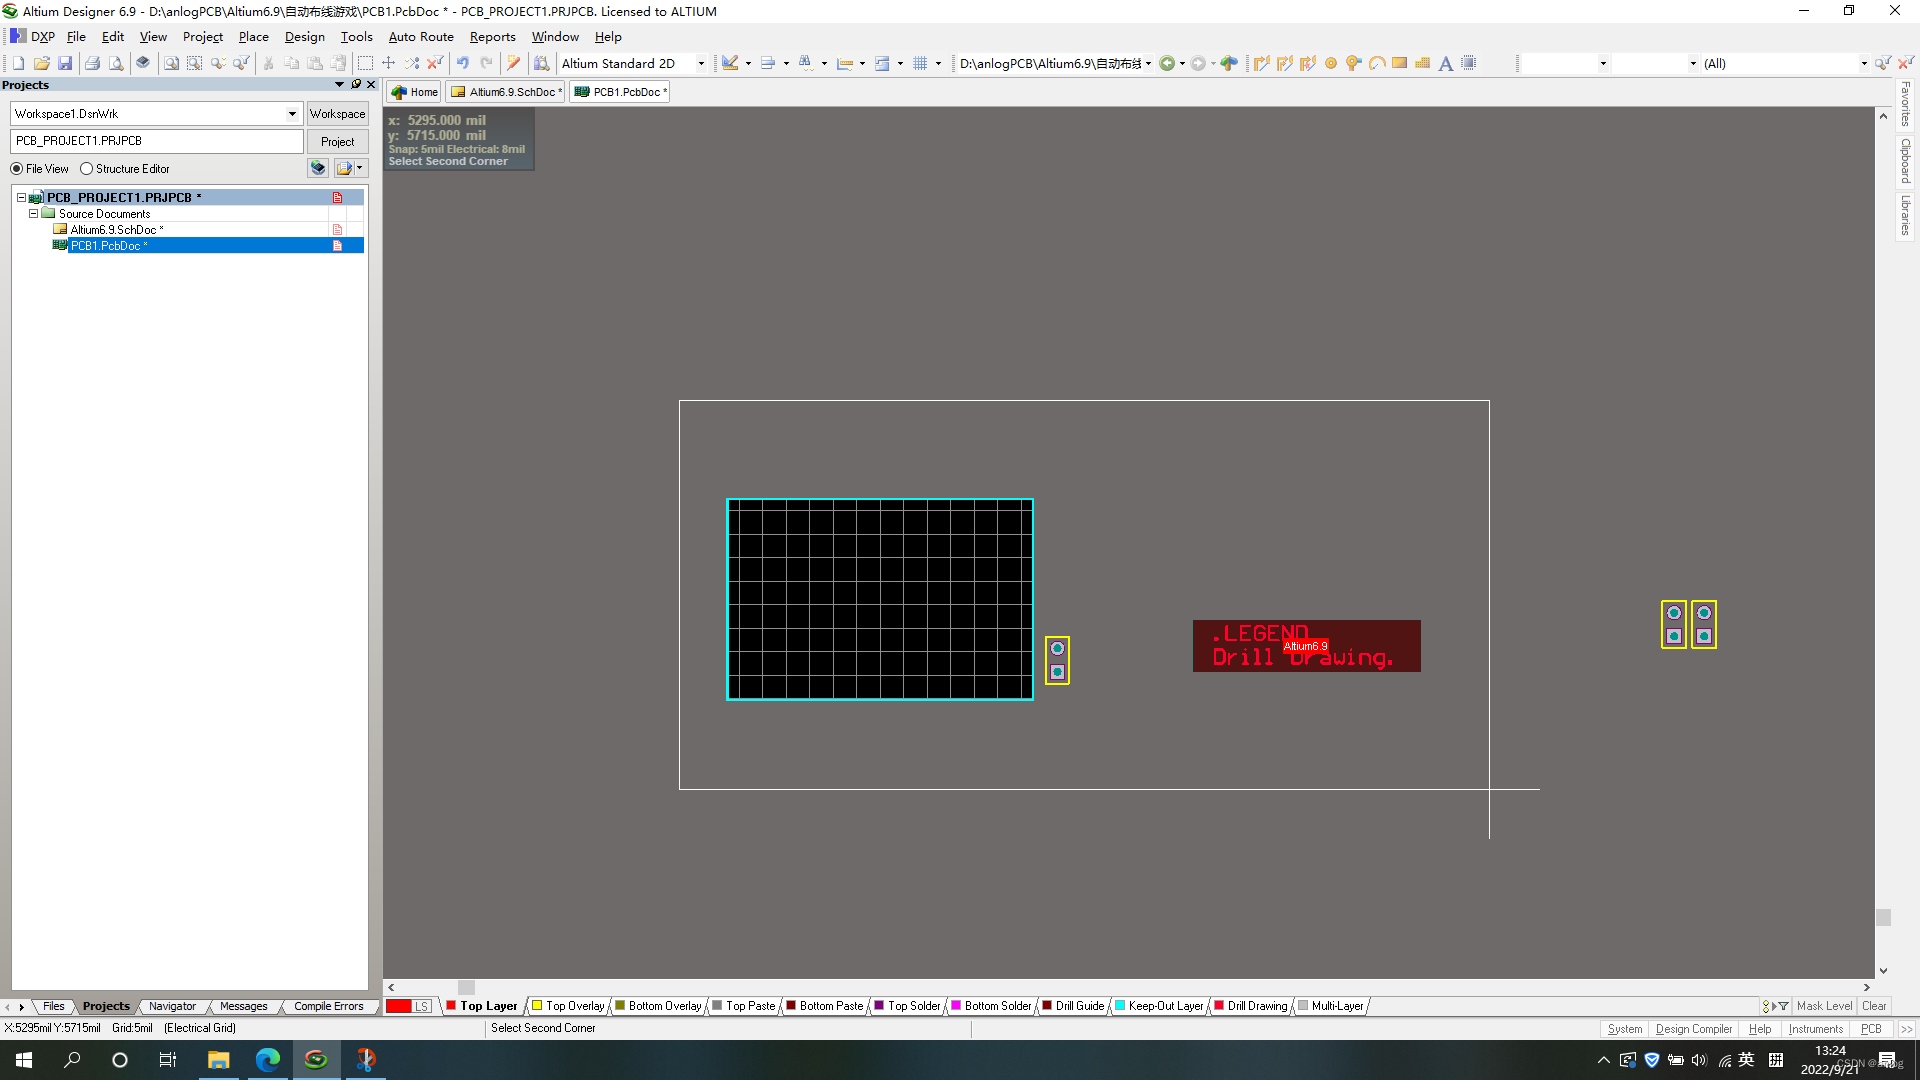Open the Auto Route menu
Image resolution: width=1920 pixels, height=1080 pixels.
pos(420,37)
